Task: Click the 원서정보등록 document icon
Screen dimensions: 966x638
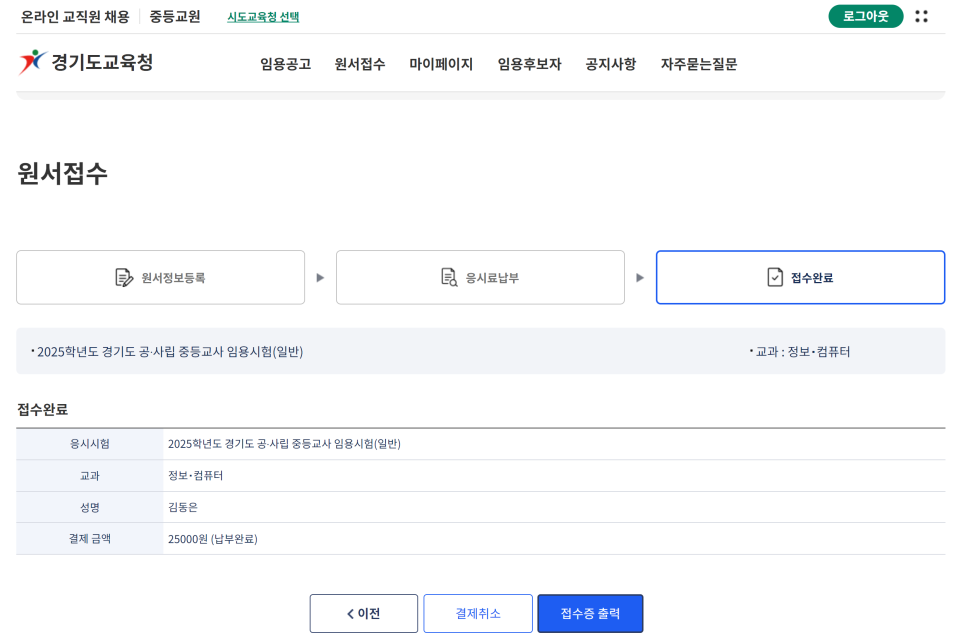Action: [124, 278]
